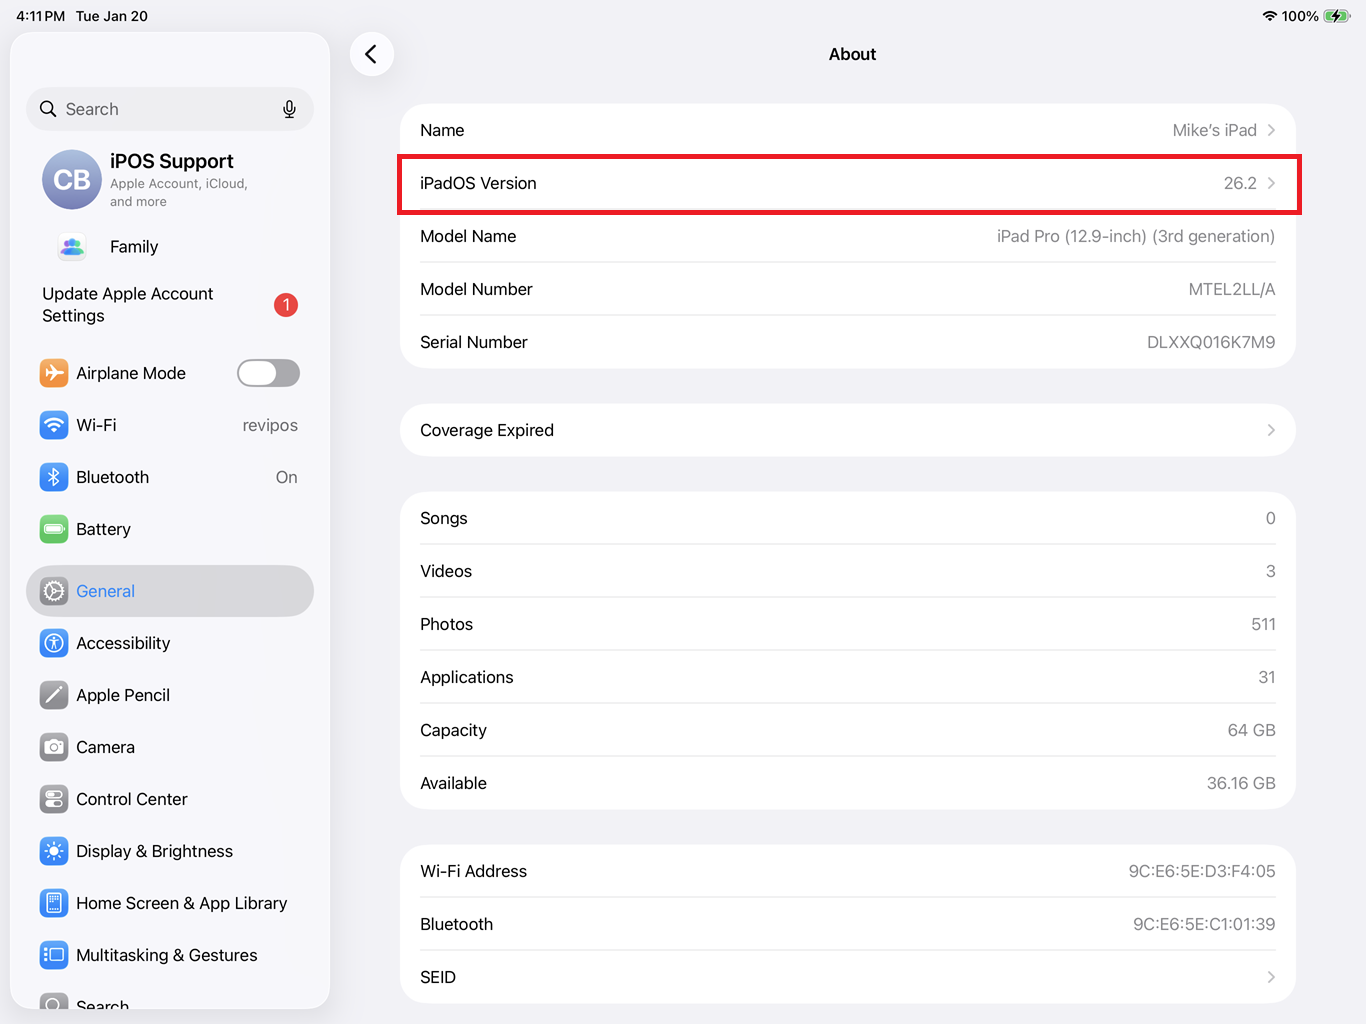Viewport: 1366px width, 1024px height.
Task: Open the CB profile avatar
Action: click(x=72, y=180)
